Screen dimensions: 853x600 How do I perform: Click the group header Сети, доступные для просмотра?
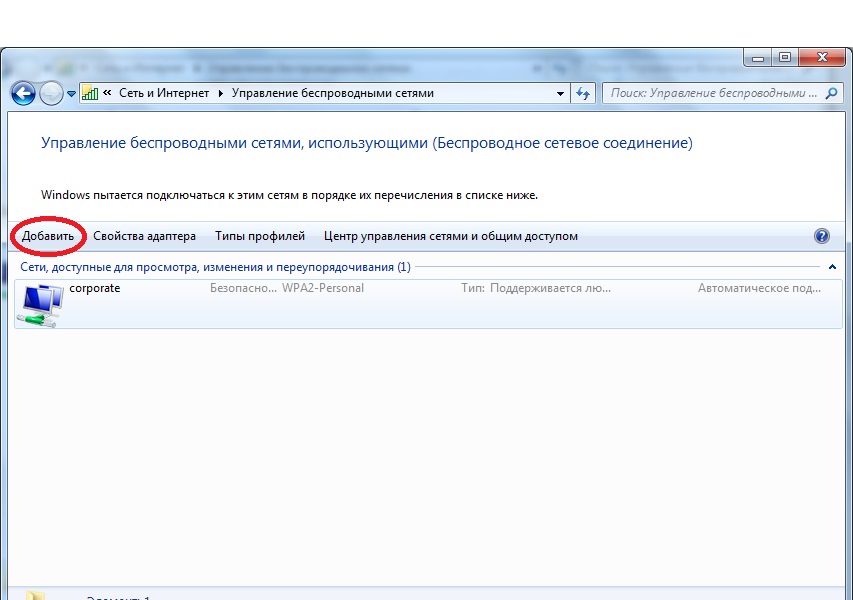pyautogui.click(x=215, y=267)
